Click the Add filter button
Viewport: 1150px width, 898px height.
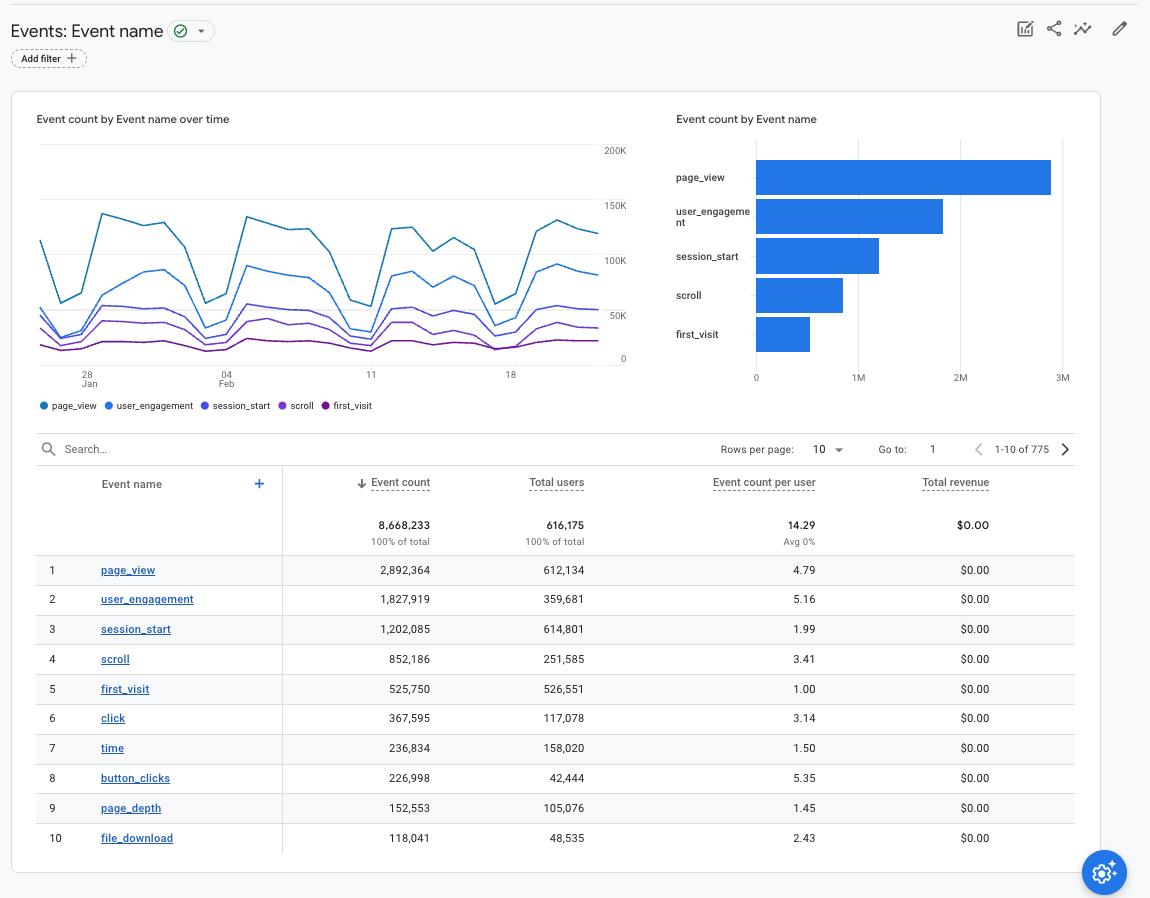(x=48, y=58)
